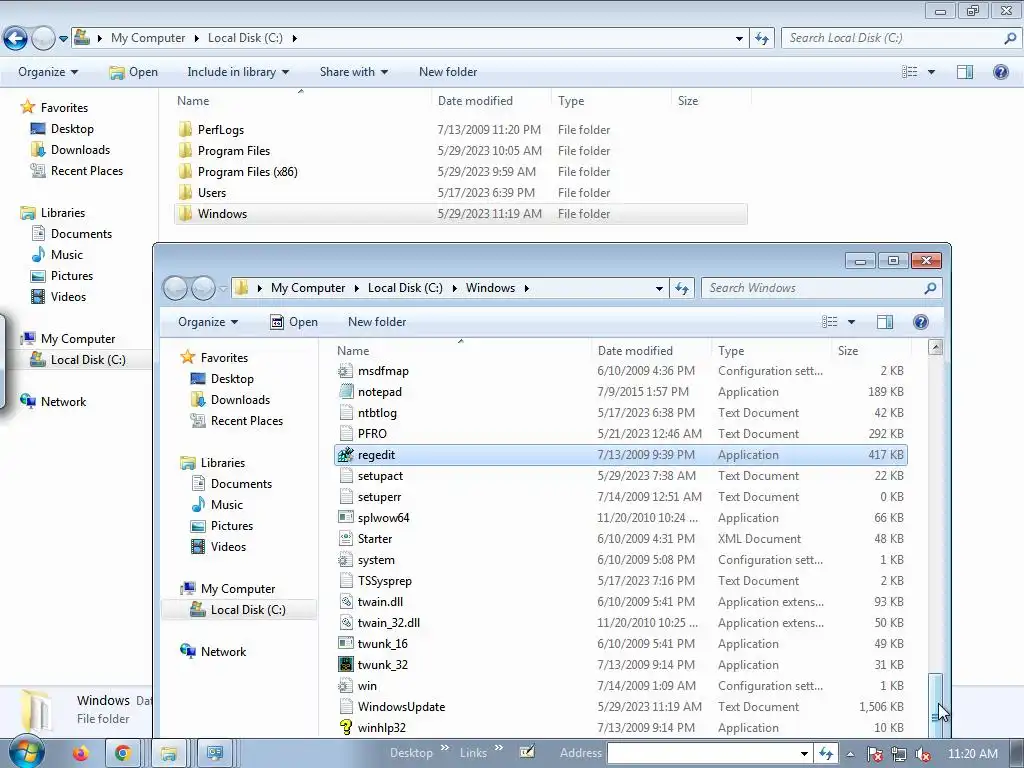
Task: Open the Organize menu in the Windows folder window
Action: click(x=208, y=322)
